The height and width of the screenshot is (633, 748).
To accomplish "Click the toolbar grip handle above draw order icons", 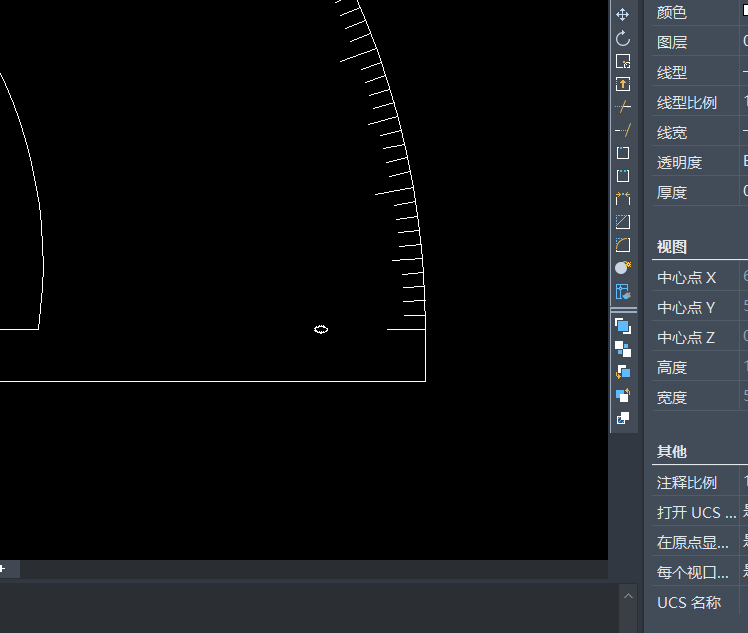I will click(623, 310).
